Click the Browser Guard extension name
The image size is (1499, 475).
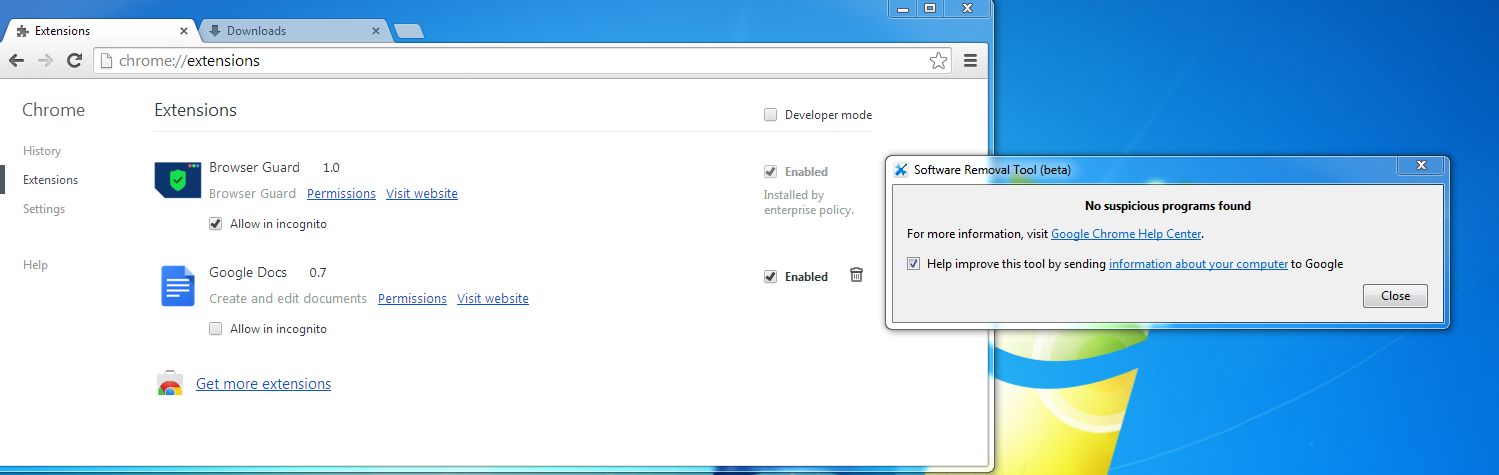pyautogui.click(x=254, y=167)
